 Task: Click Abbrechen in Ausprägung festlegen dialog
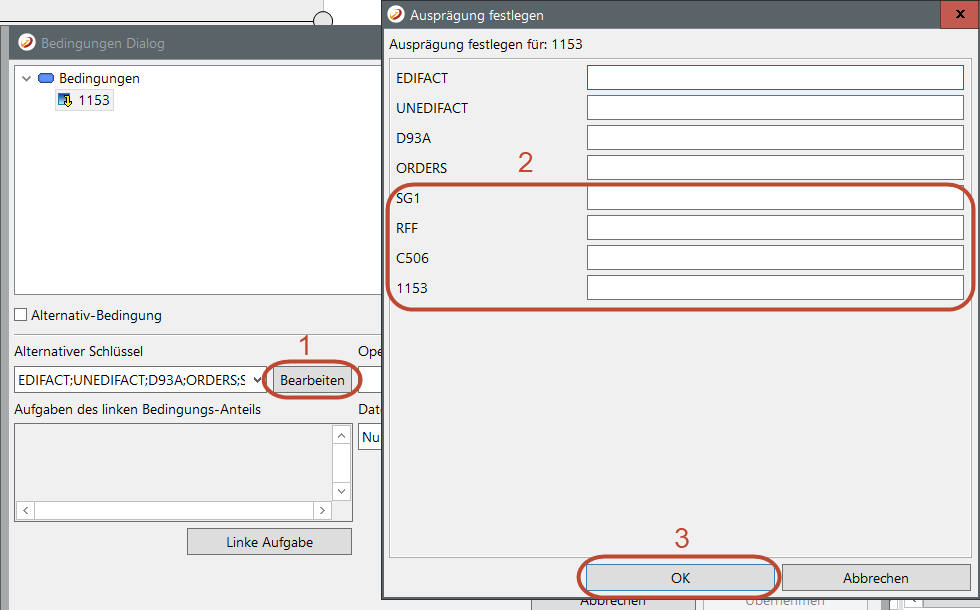(x=875, y=578)
